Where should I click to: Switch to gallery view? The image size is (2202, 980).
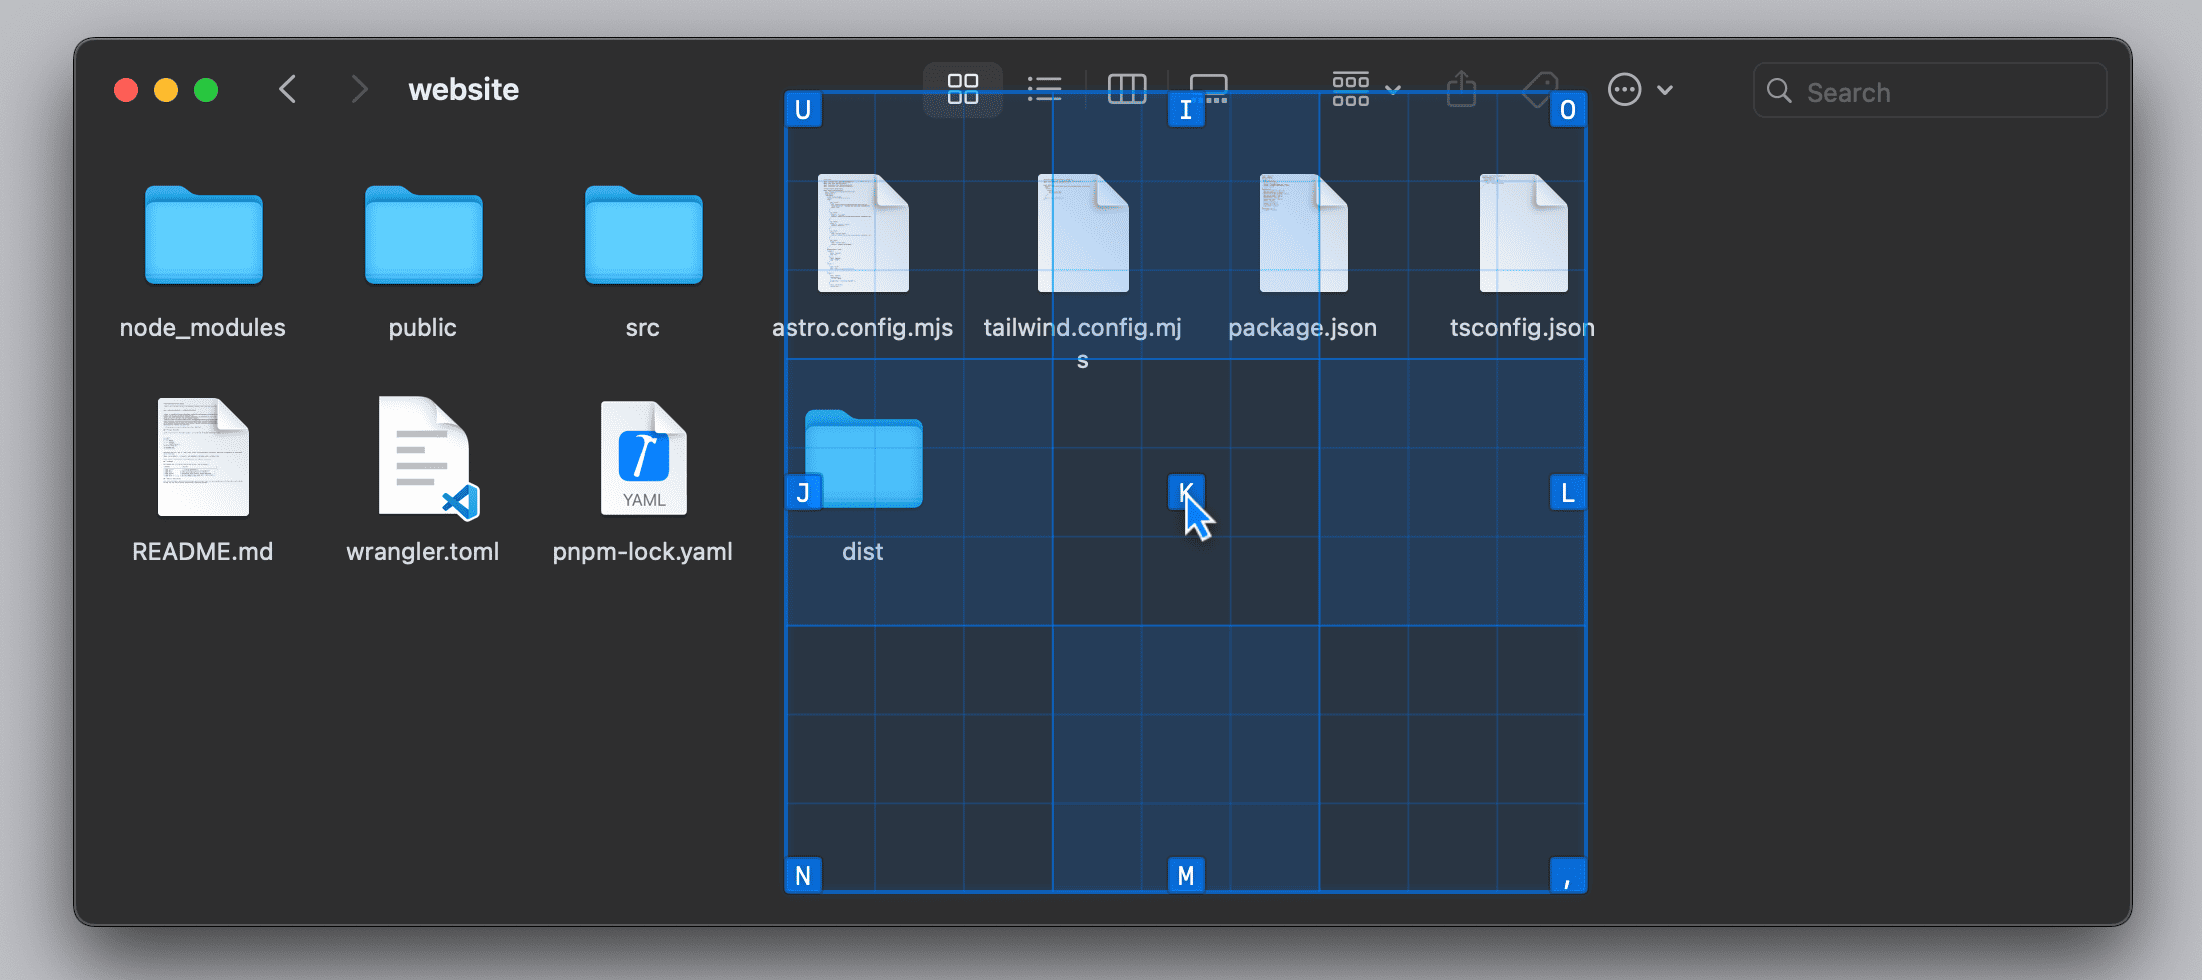click(1209, 88)
